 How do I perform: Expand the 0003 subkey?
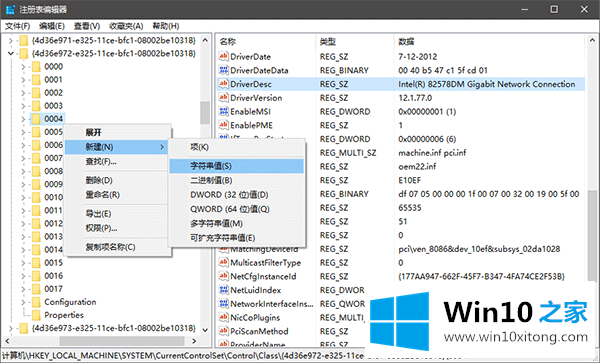(23, 106)
